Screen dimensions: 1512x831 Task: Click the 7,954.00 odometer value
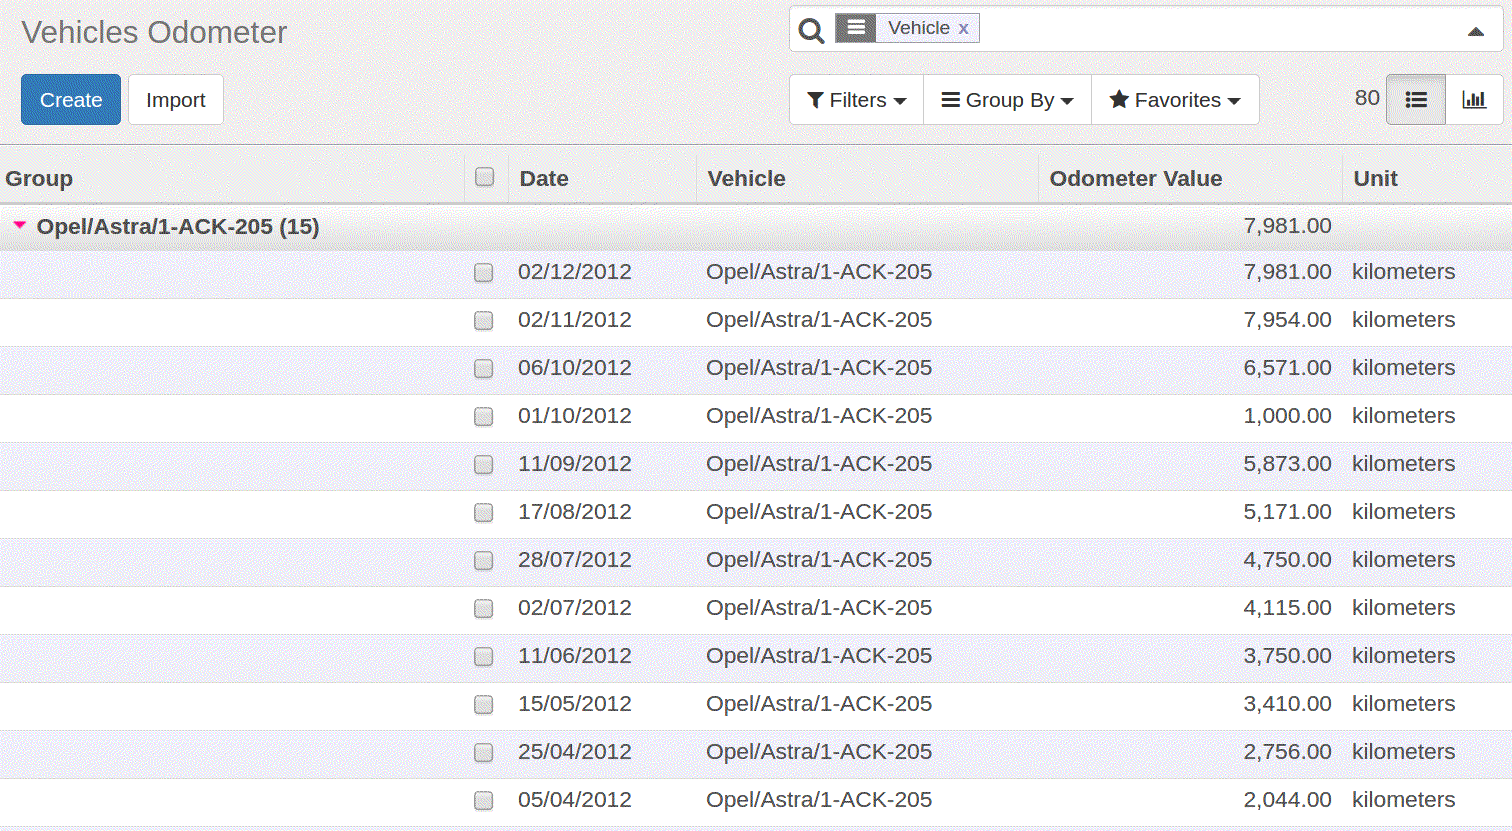pyautogui.click(x=1287, y=320)
